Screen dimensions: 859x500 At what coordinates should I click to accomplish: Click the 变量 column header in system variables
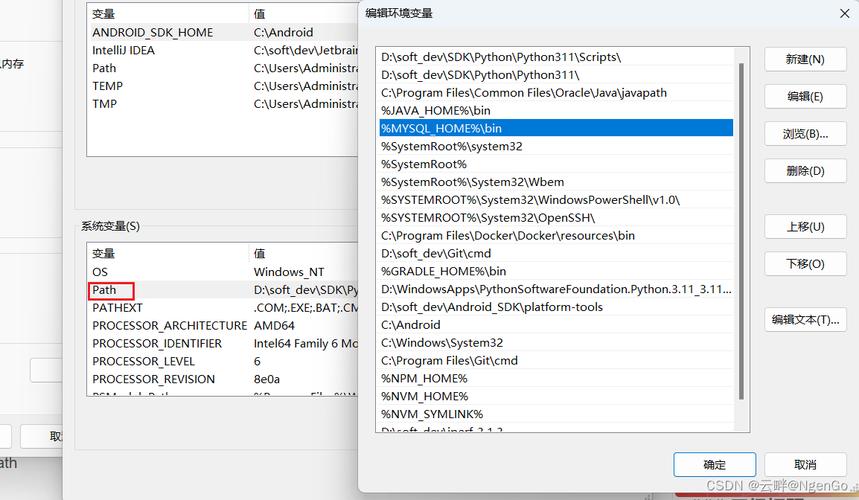(168, 253)
